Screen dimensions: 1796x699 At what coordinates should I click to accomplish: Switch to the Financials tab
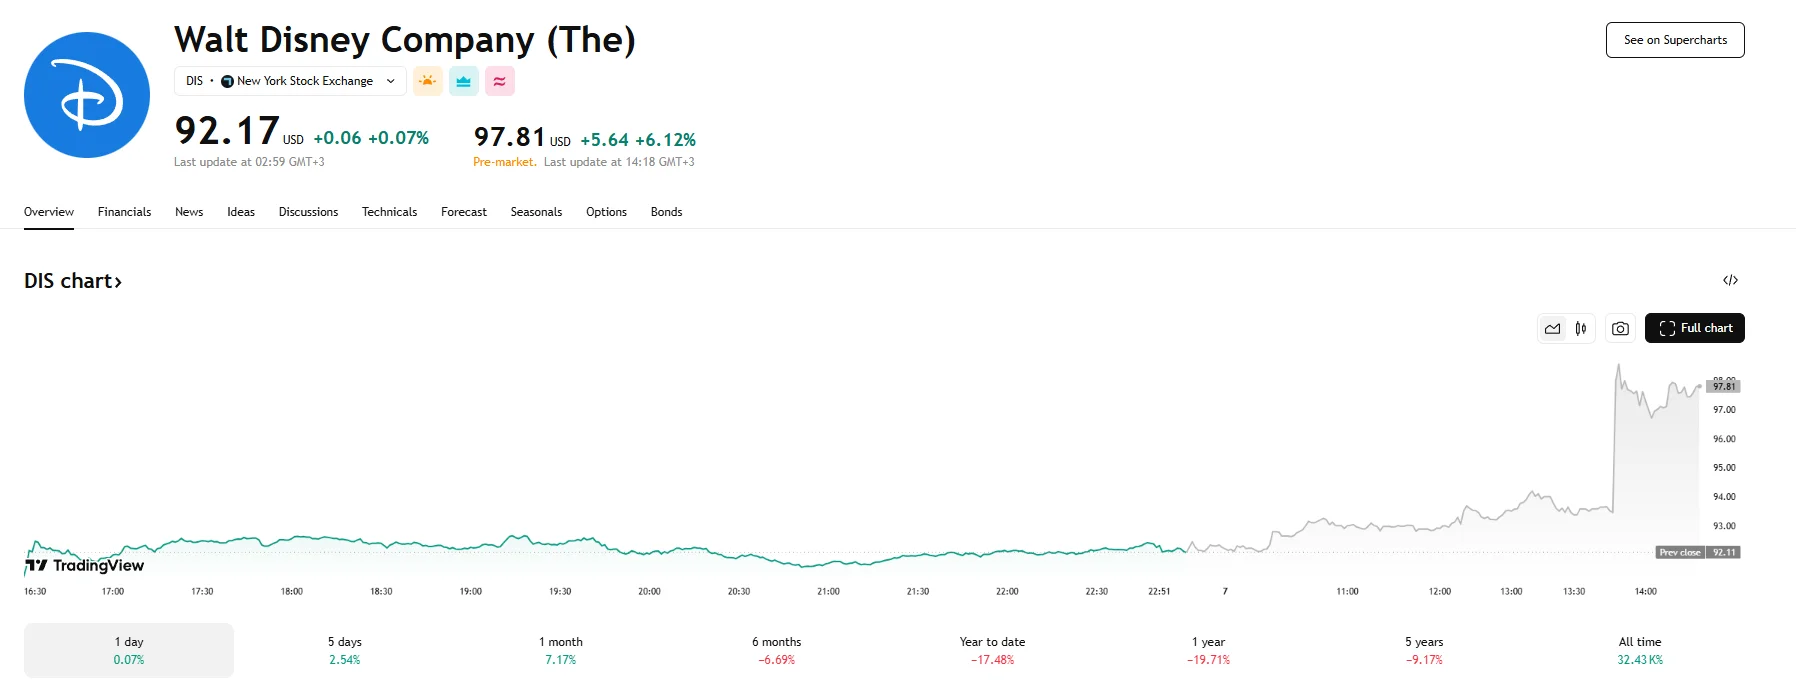coord(124,212)
